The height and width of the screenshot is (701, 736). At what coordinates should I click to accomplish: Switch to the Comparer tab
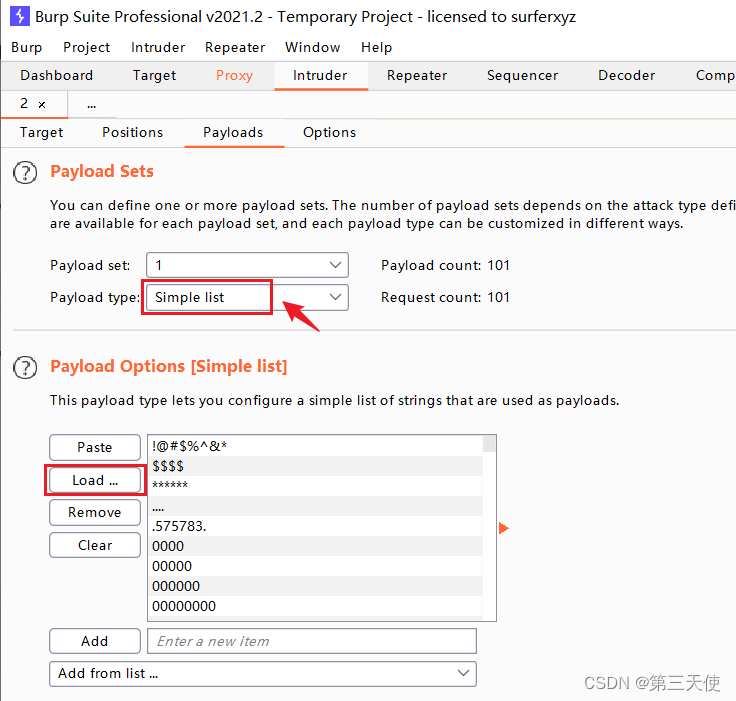[714, 76]
